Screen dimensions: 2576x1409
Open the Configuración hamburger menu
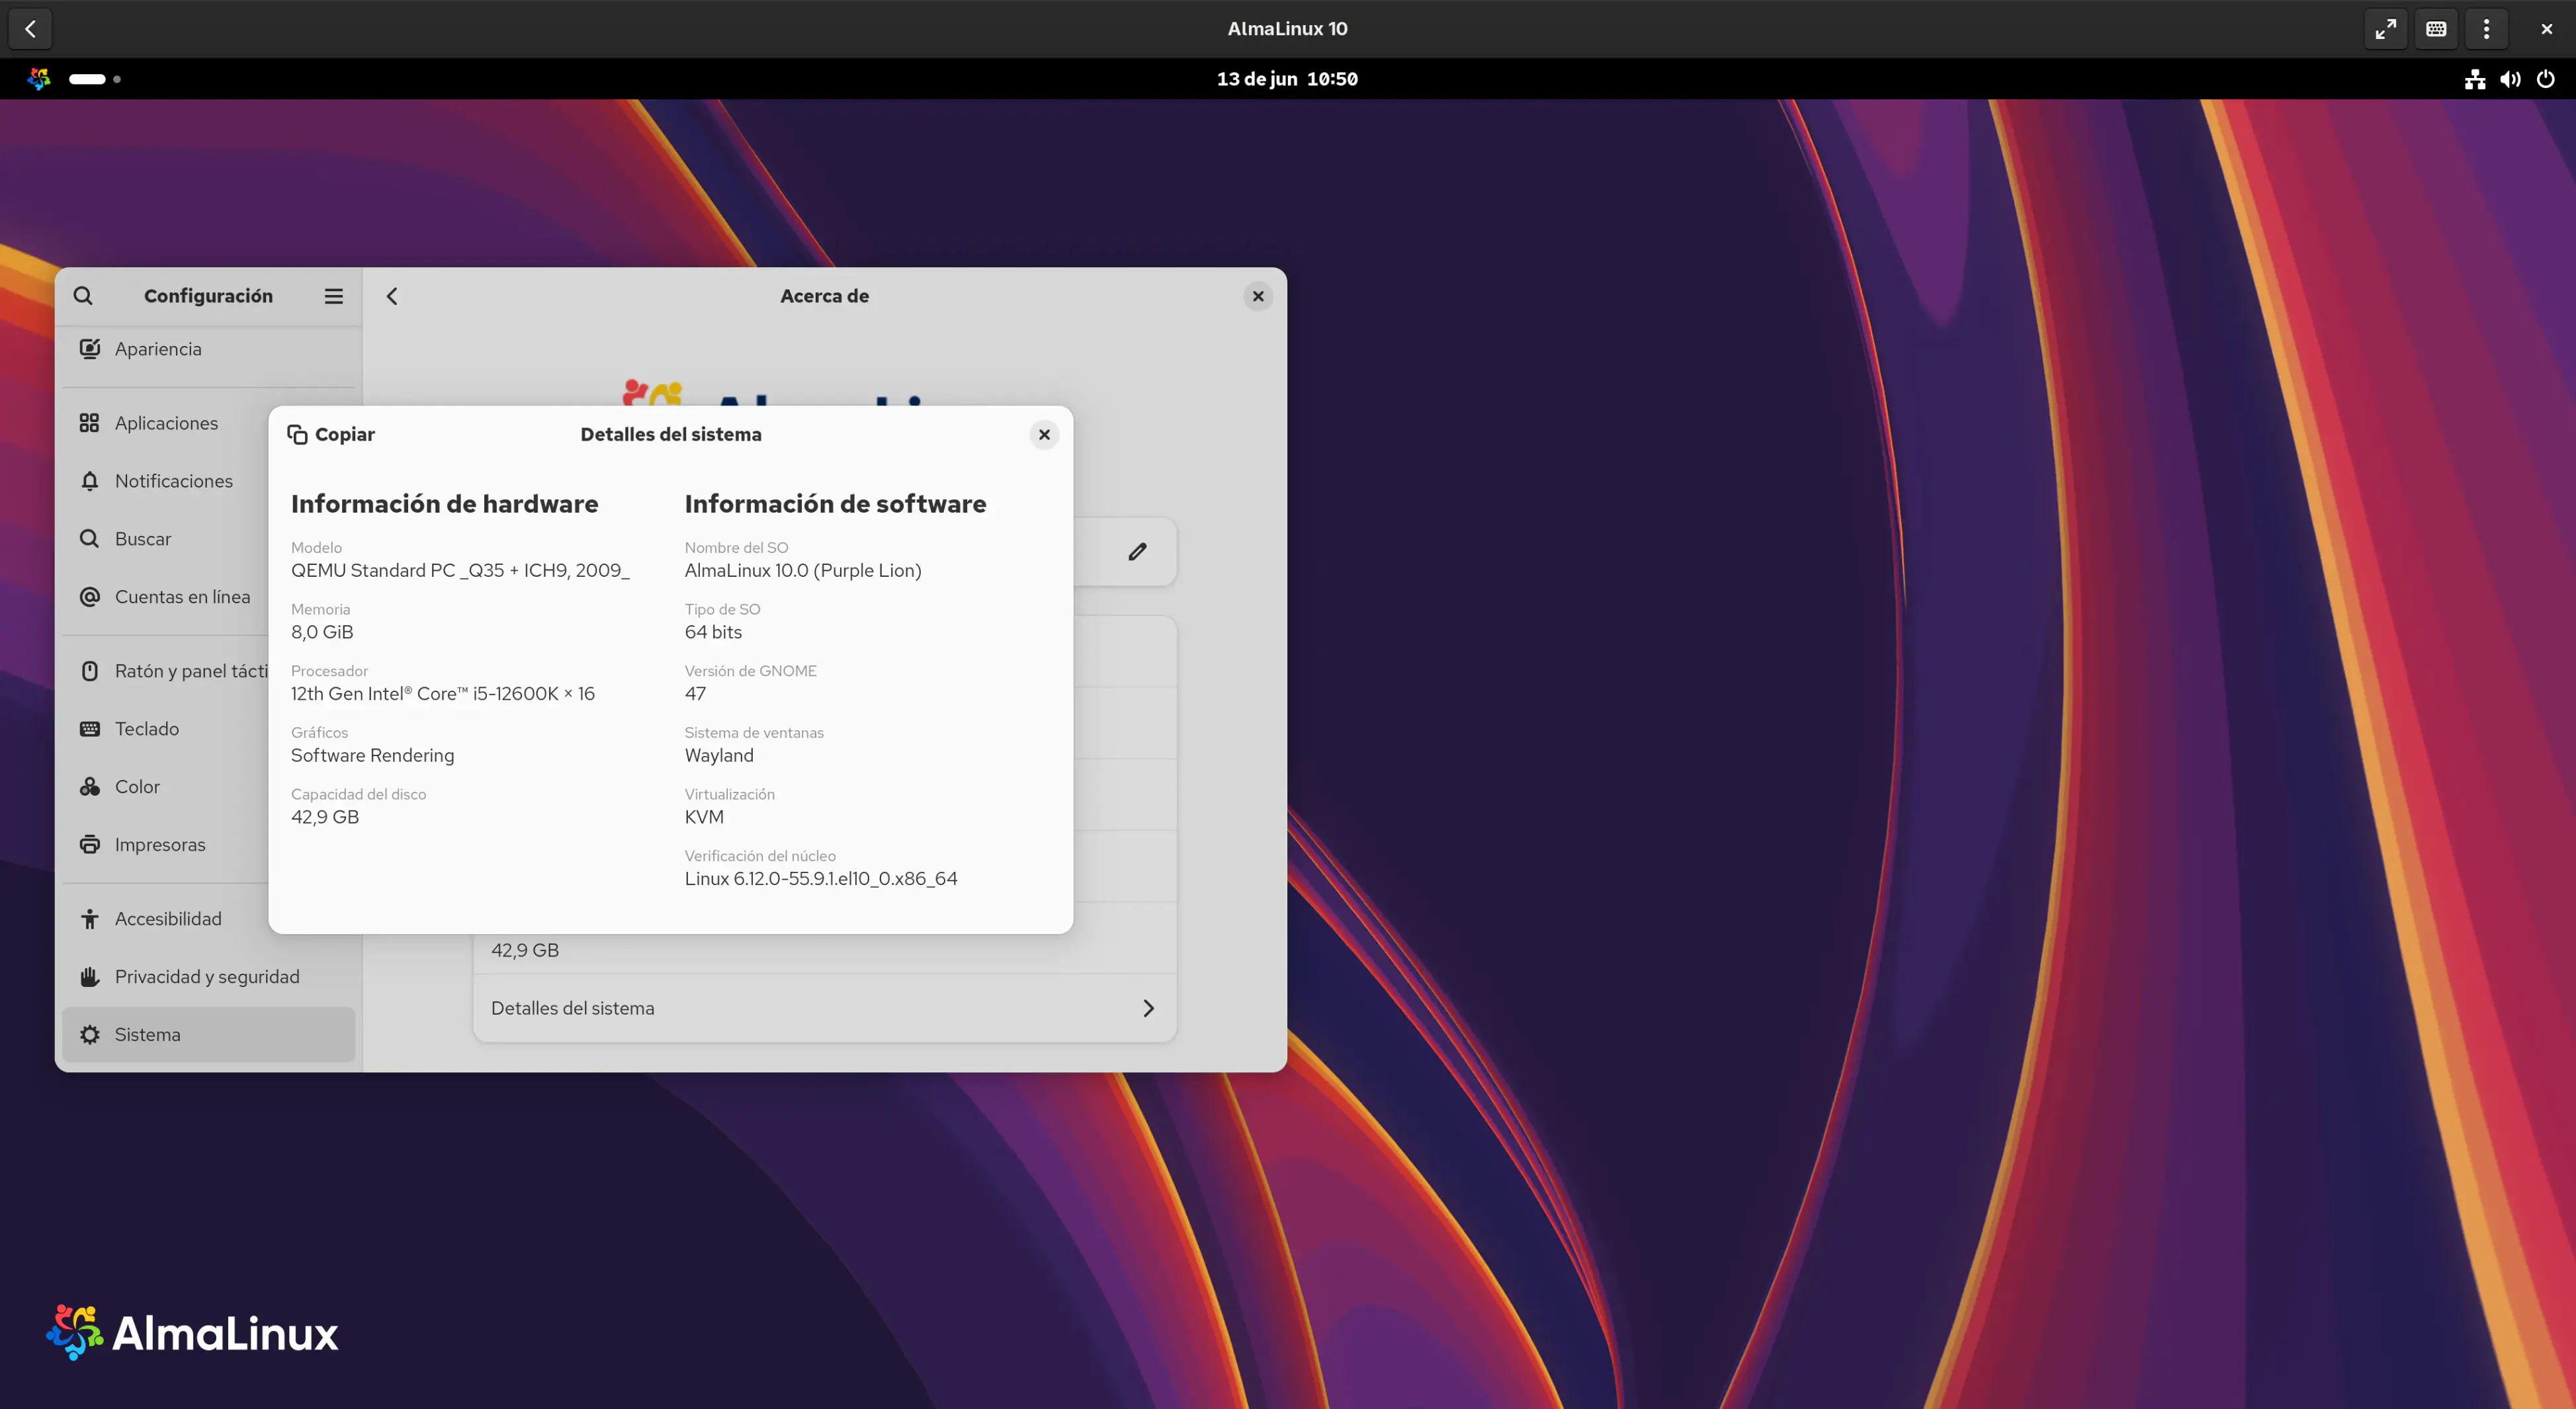coord(333,296)
